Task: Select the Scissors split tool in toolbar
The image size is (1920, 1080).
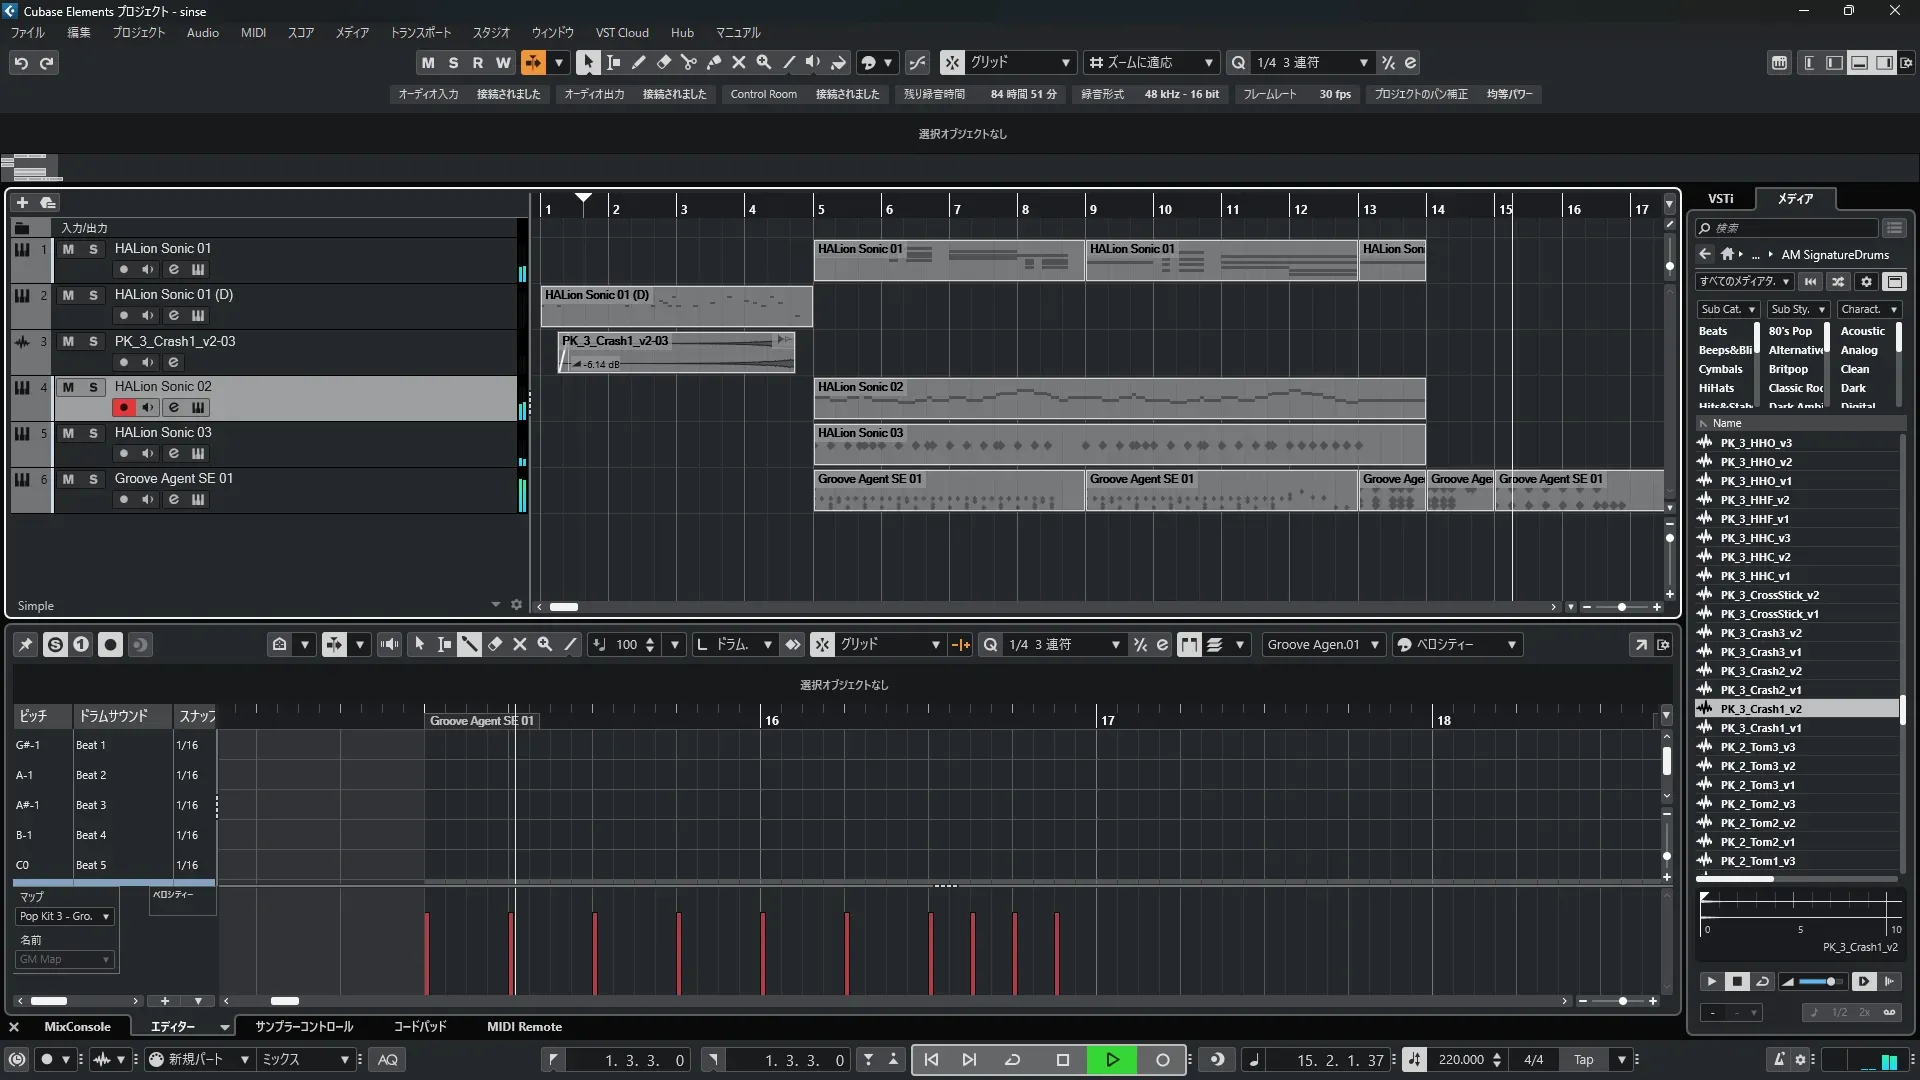Action: 688,62
